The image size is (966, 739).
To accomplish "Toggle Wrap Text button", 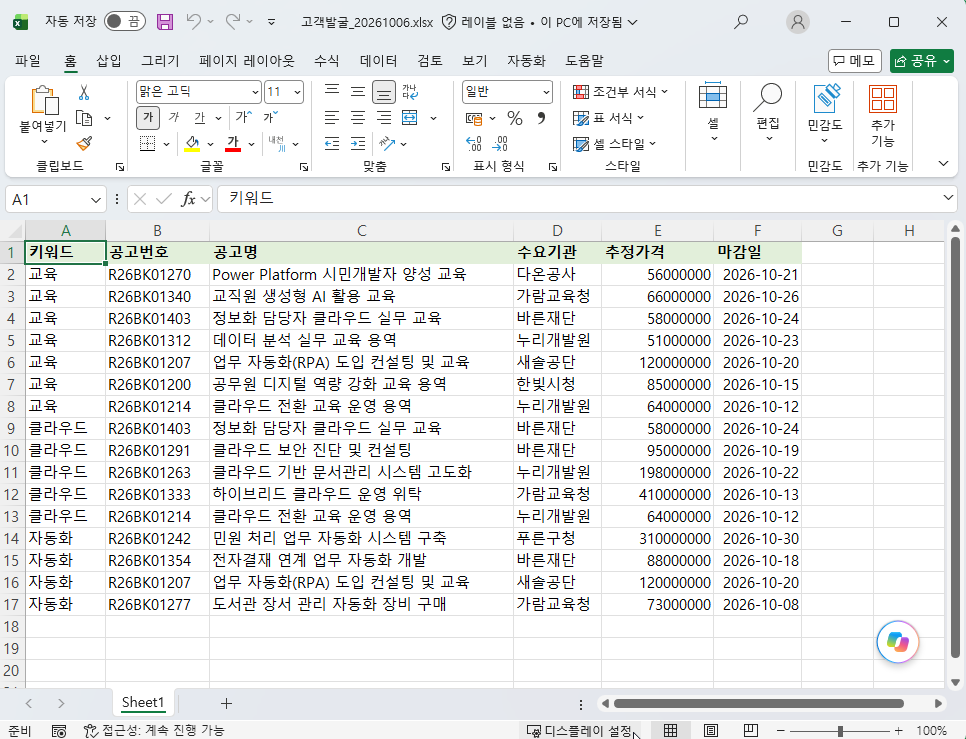I will pos(410,92).
